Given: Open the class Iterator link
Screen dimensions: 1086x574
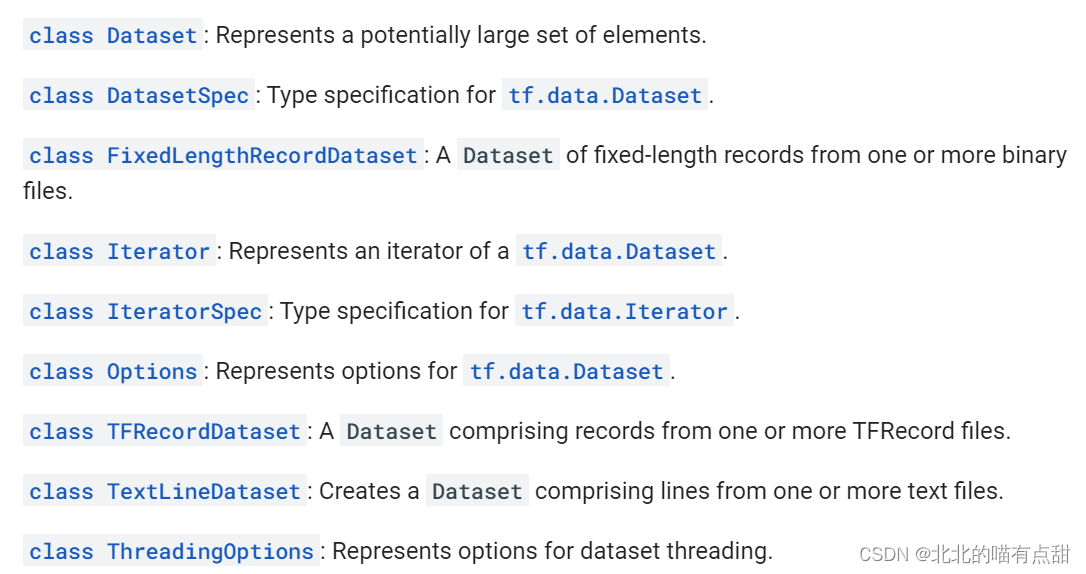Looking at the screenshot, I should click(119, 251).
